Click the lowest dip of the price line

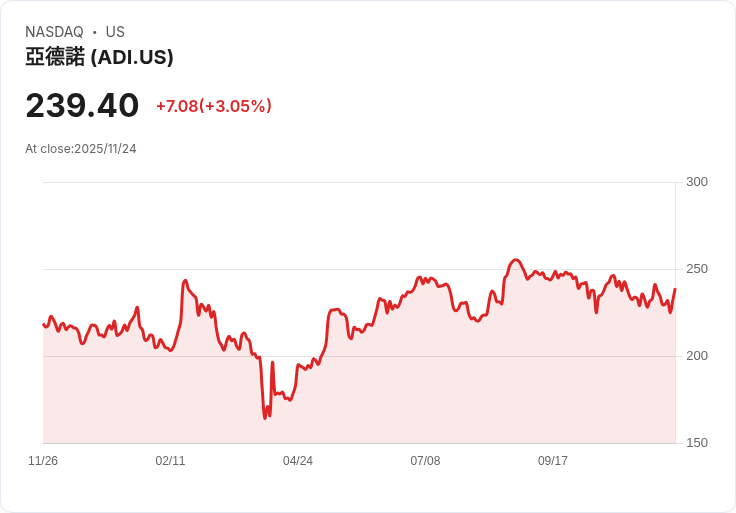[x=265, y=418]
